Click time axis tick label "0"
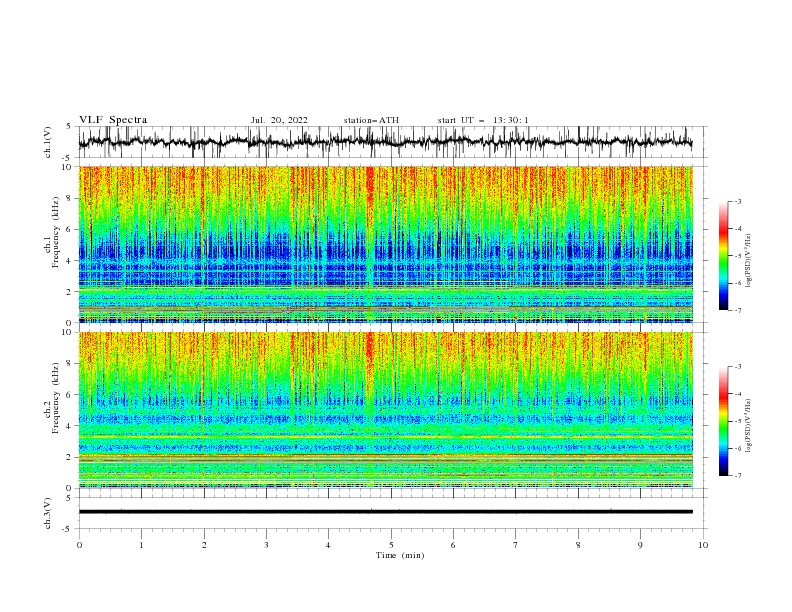Screen dimensions: 792x612 [79, 545]
